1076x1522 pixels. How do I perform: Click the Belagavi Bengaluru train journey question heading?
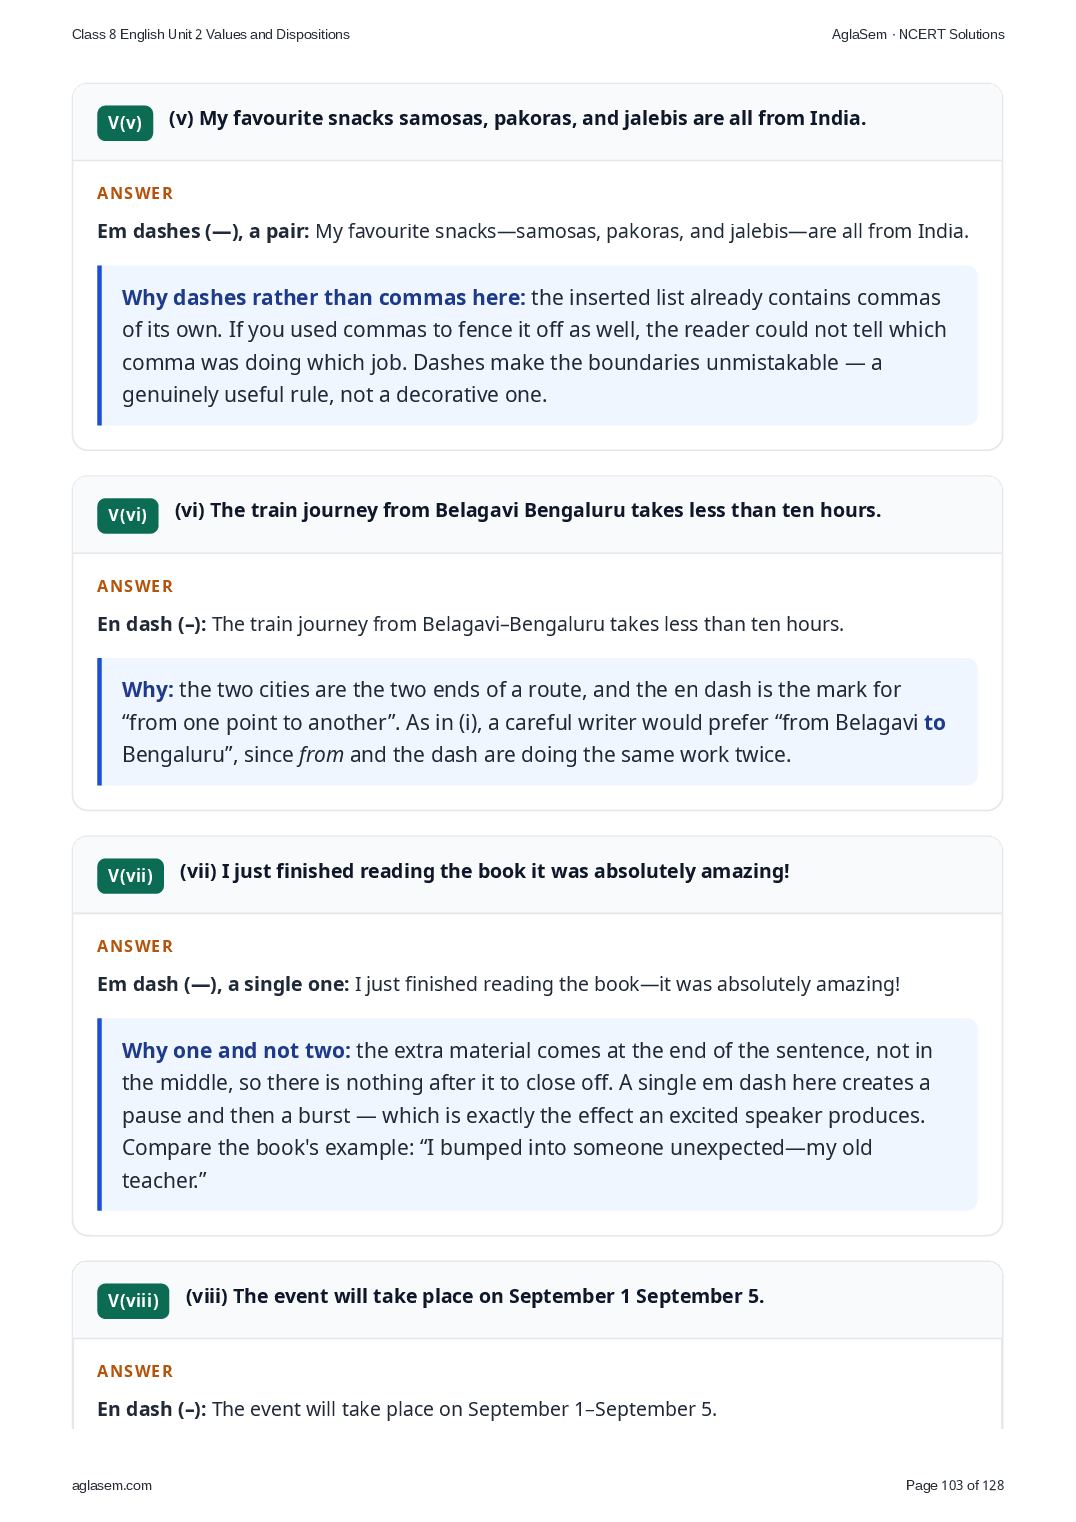528,510
